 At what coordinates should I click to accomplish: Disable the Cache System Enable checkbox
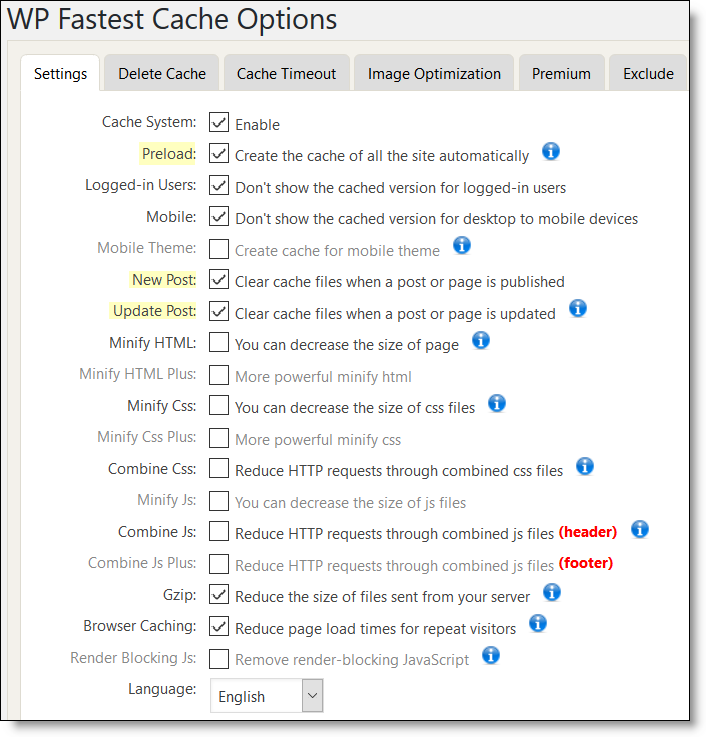click(219, 123)
